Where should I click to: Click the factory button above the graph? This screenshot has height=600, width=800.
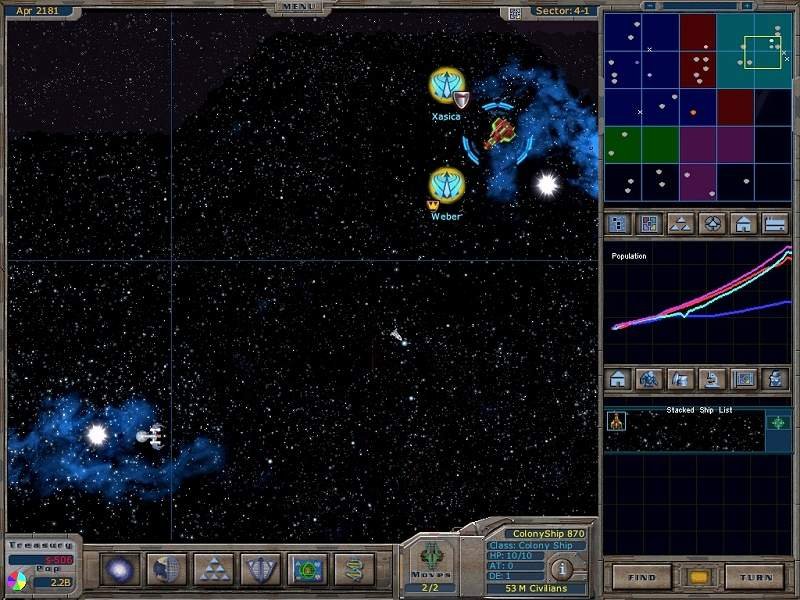776,224
